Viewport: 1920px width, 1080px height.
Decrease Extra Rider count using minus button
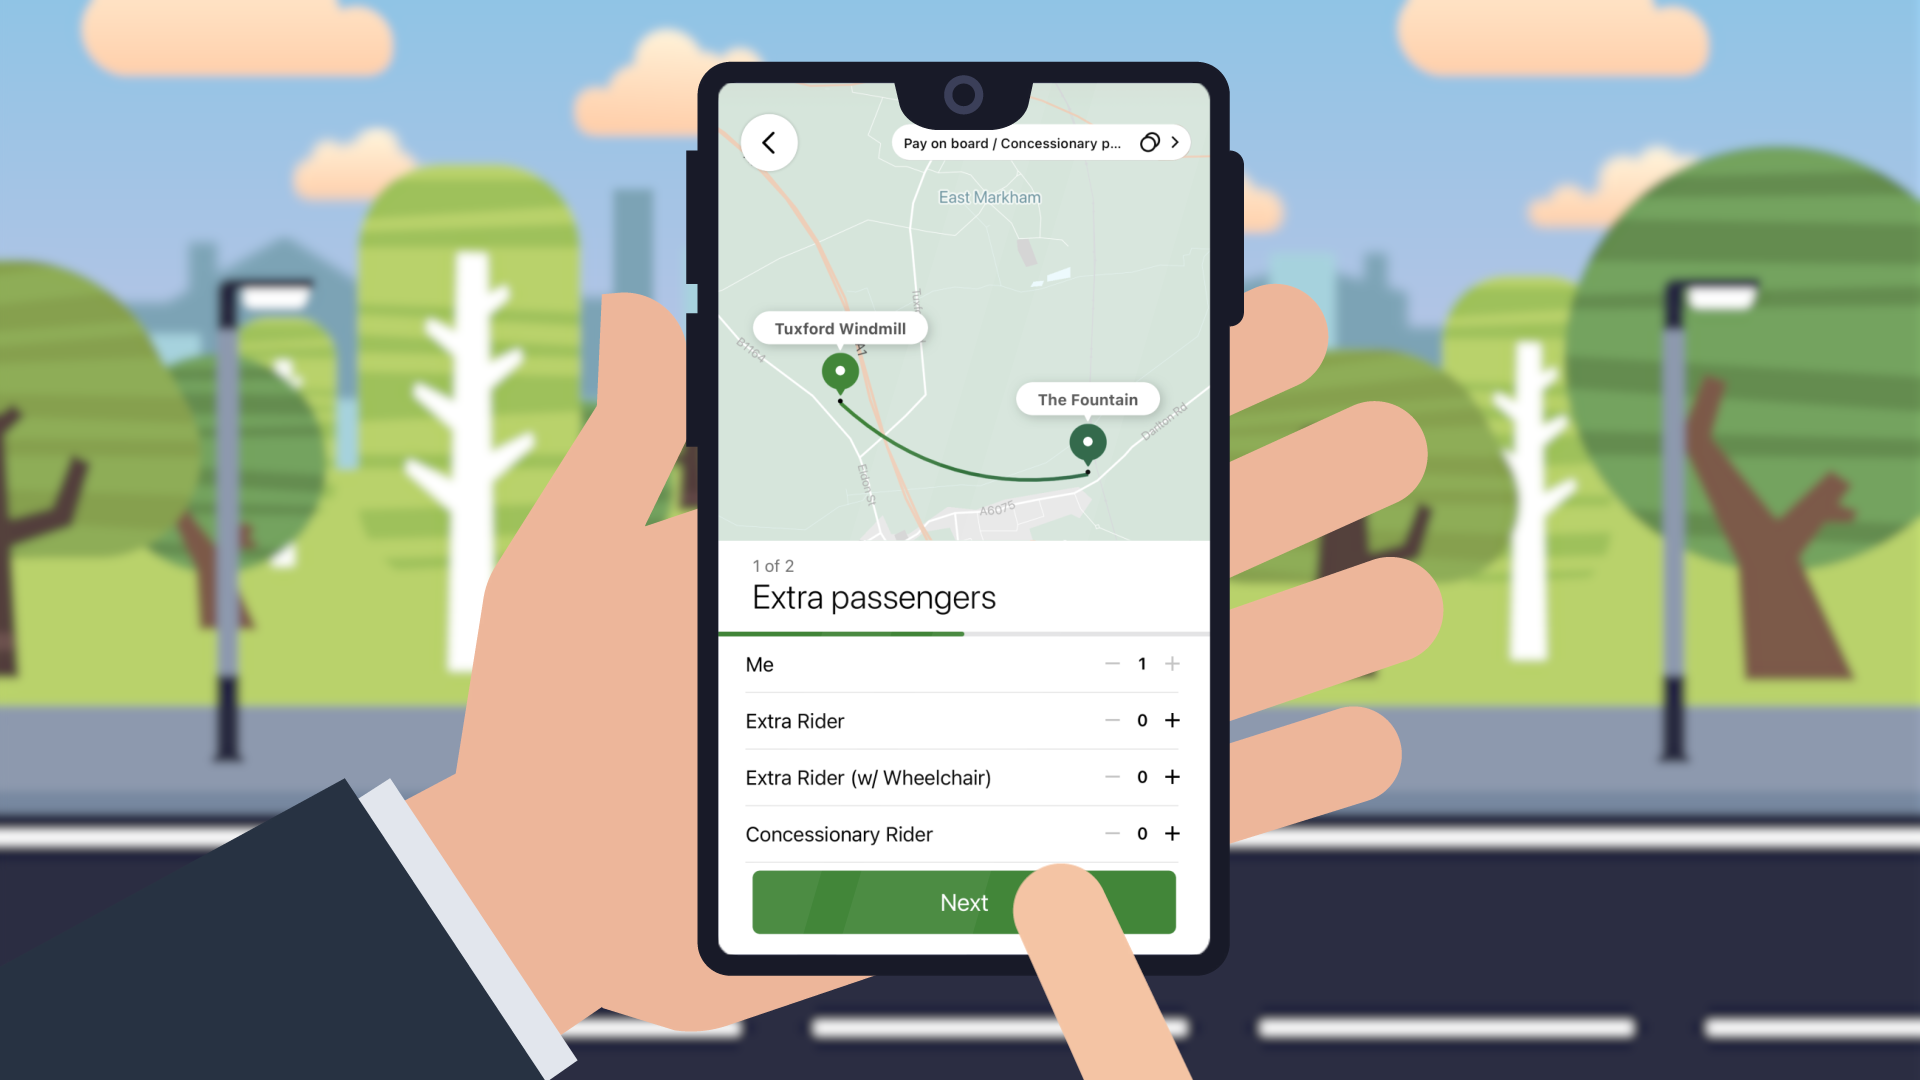pos(1112,720)
